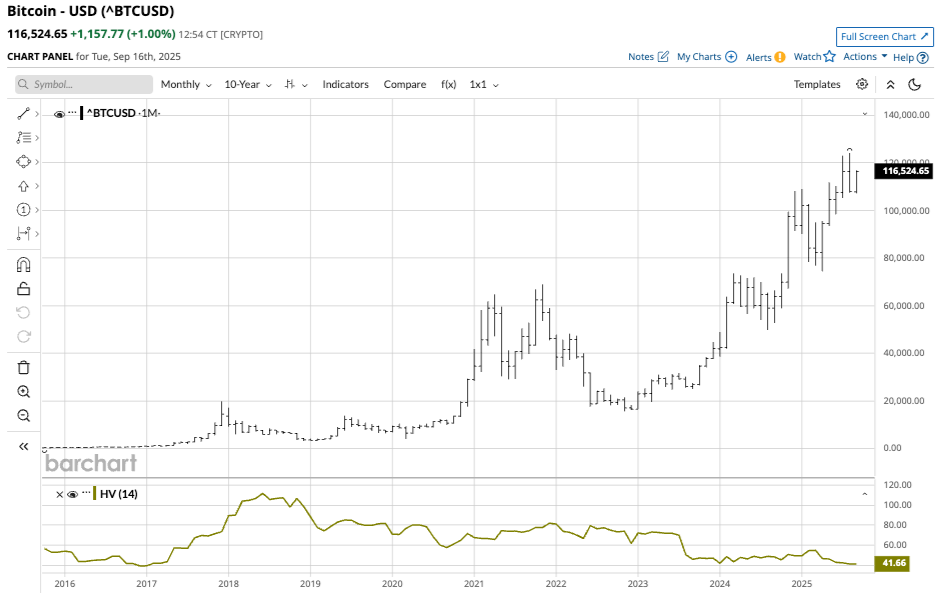
Task: Click the ^BTCUSD 1M series label
Action: [x=123, y=113]
